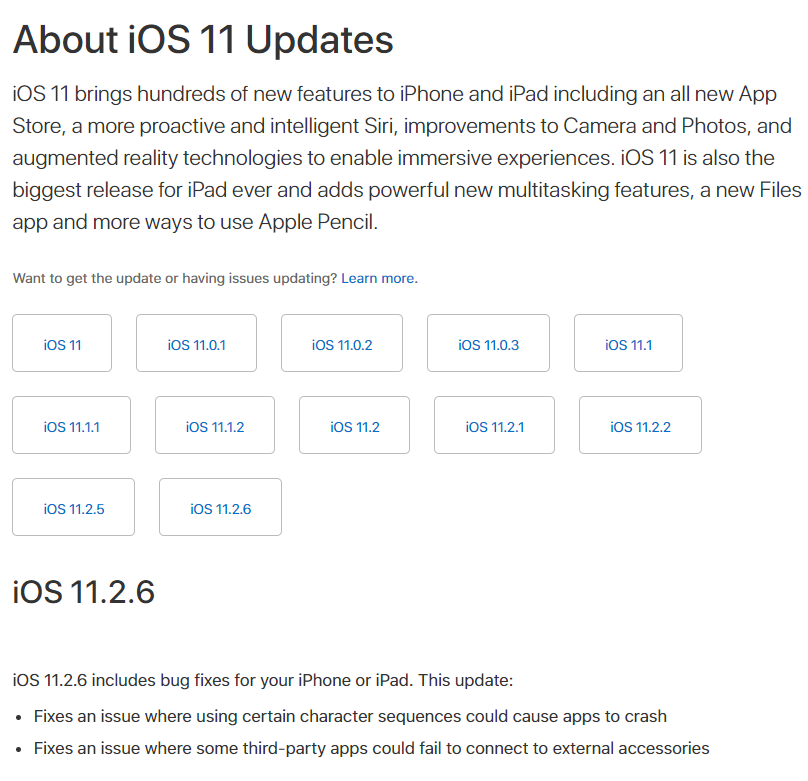Open the iOS 11 version button
Screen dimensions: 808x781
(62, 343)
